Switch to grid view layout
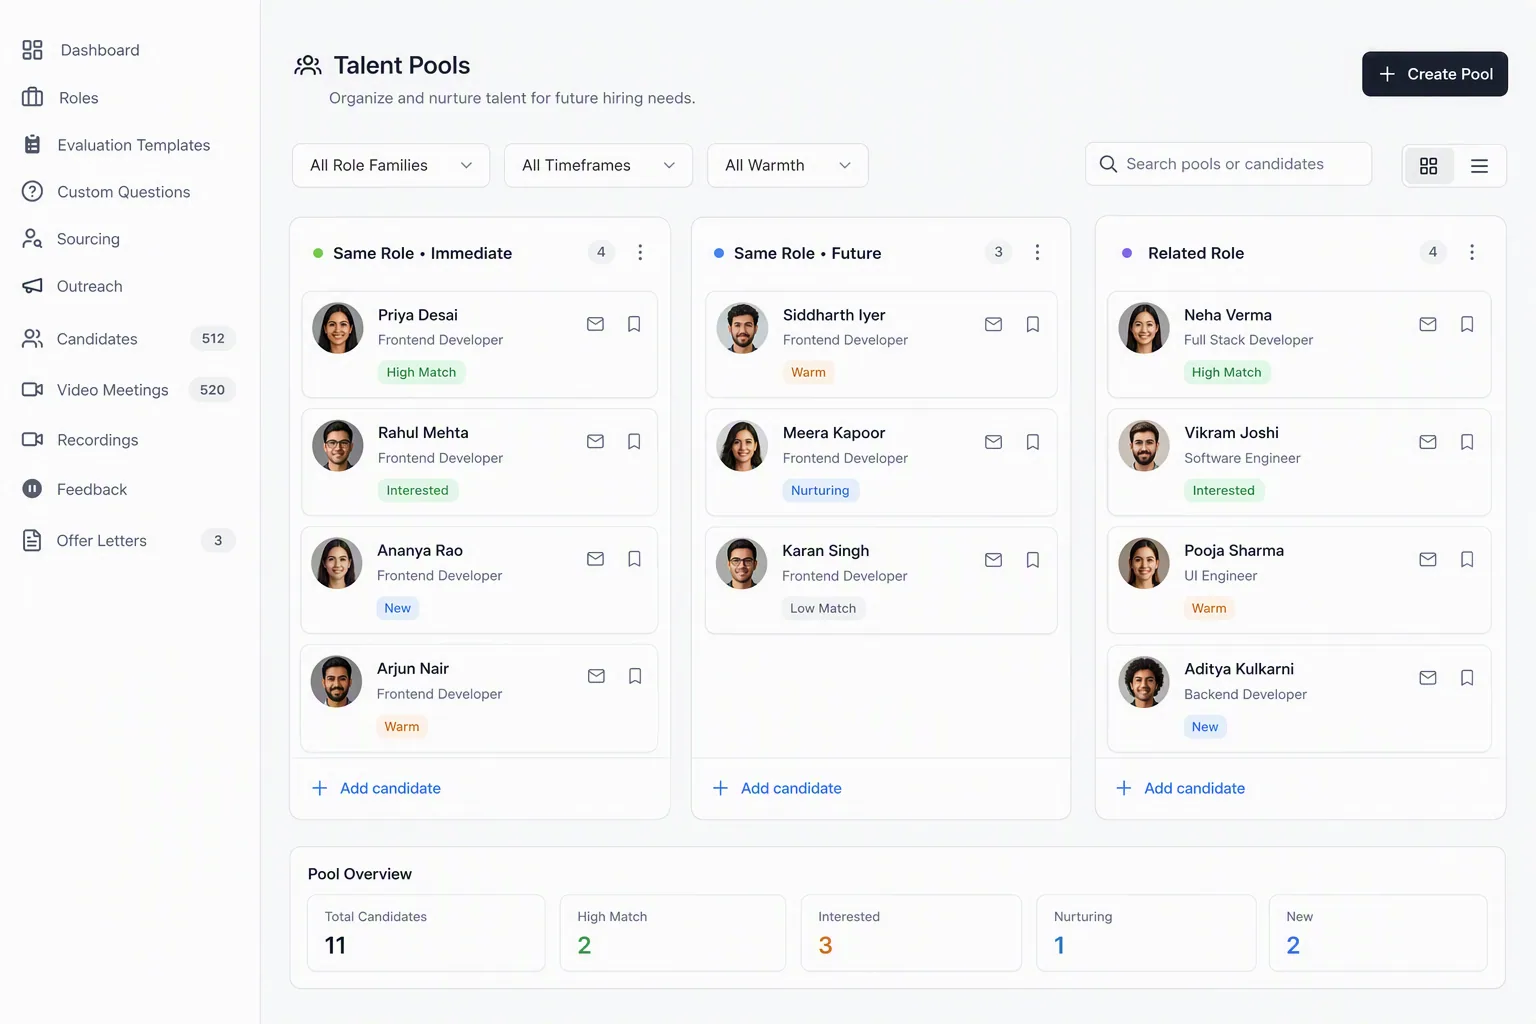This screenshot has width=1536, height=1024. 1429,166
